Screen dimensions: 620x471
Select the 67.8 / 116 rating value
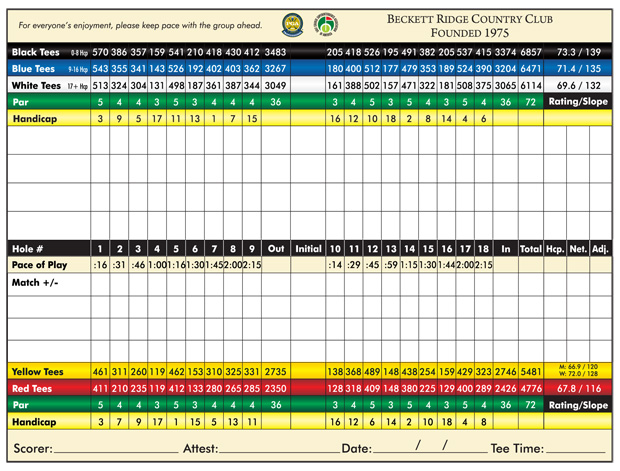(x=578, y=389)
